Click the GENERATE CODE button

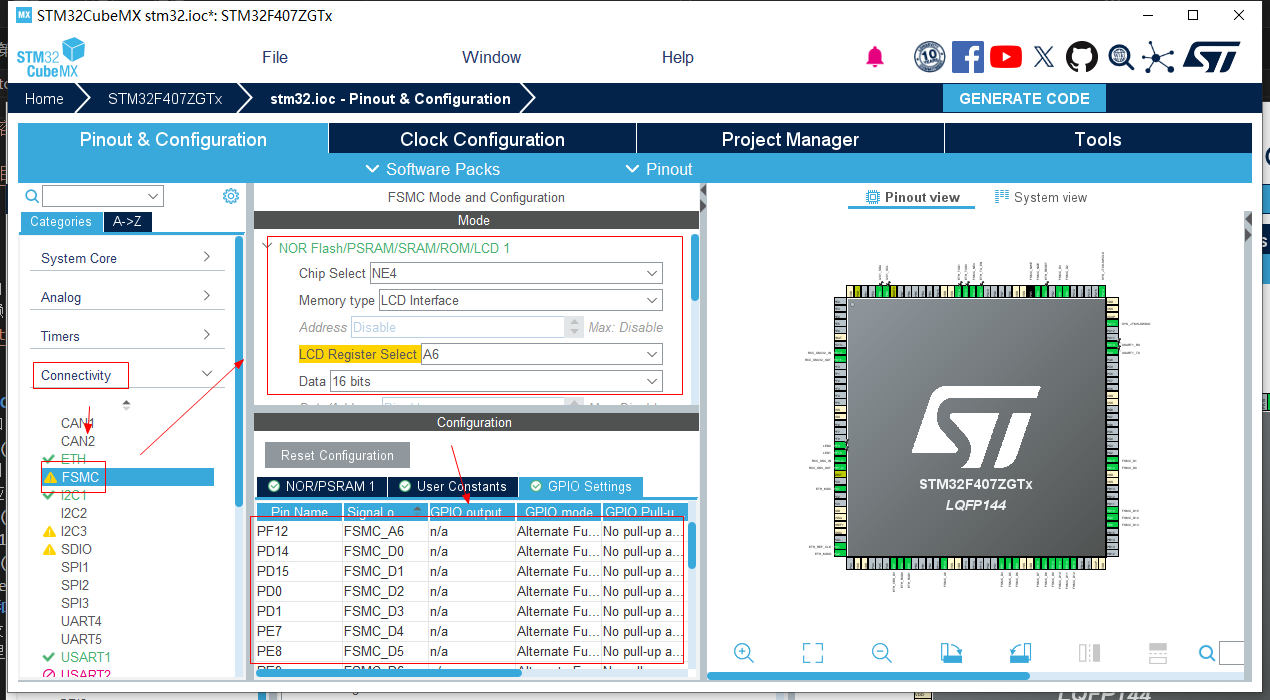(x=1024, y=98)
